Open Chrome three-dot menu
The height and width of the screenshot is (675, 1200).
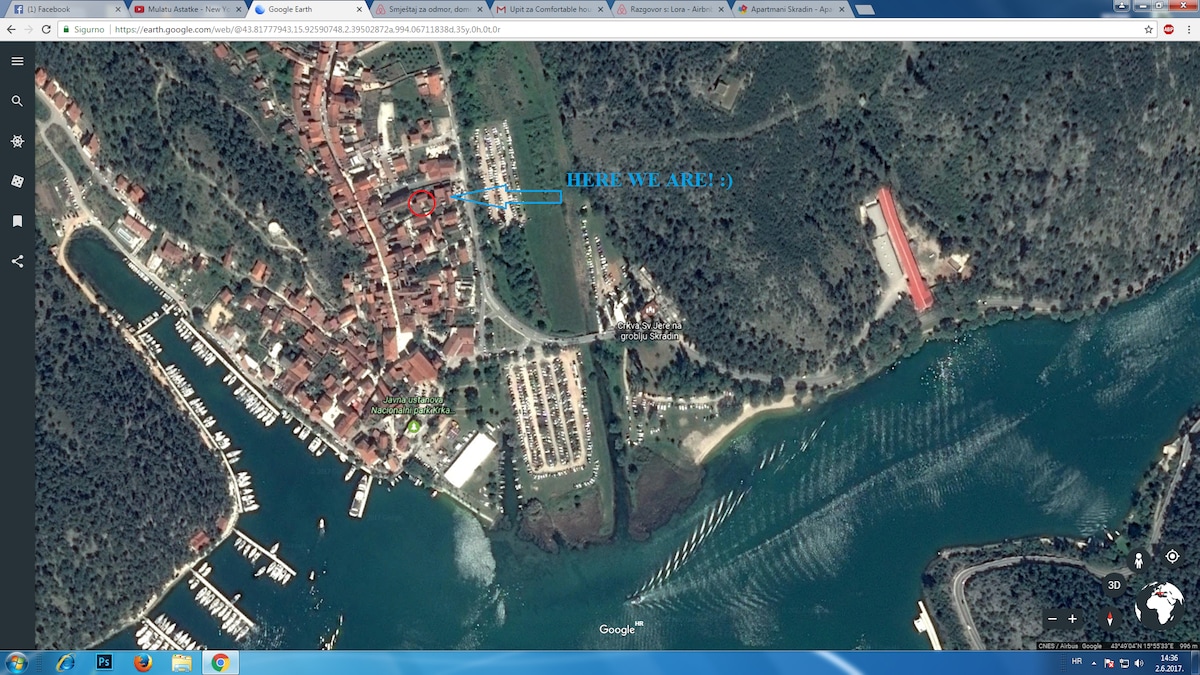coord(1189,29)
